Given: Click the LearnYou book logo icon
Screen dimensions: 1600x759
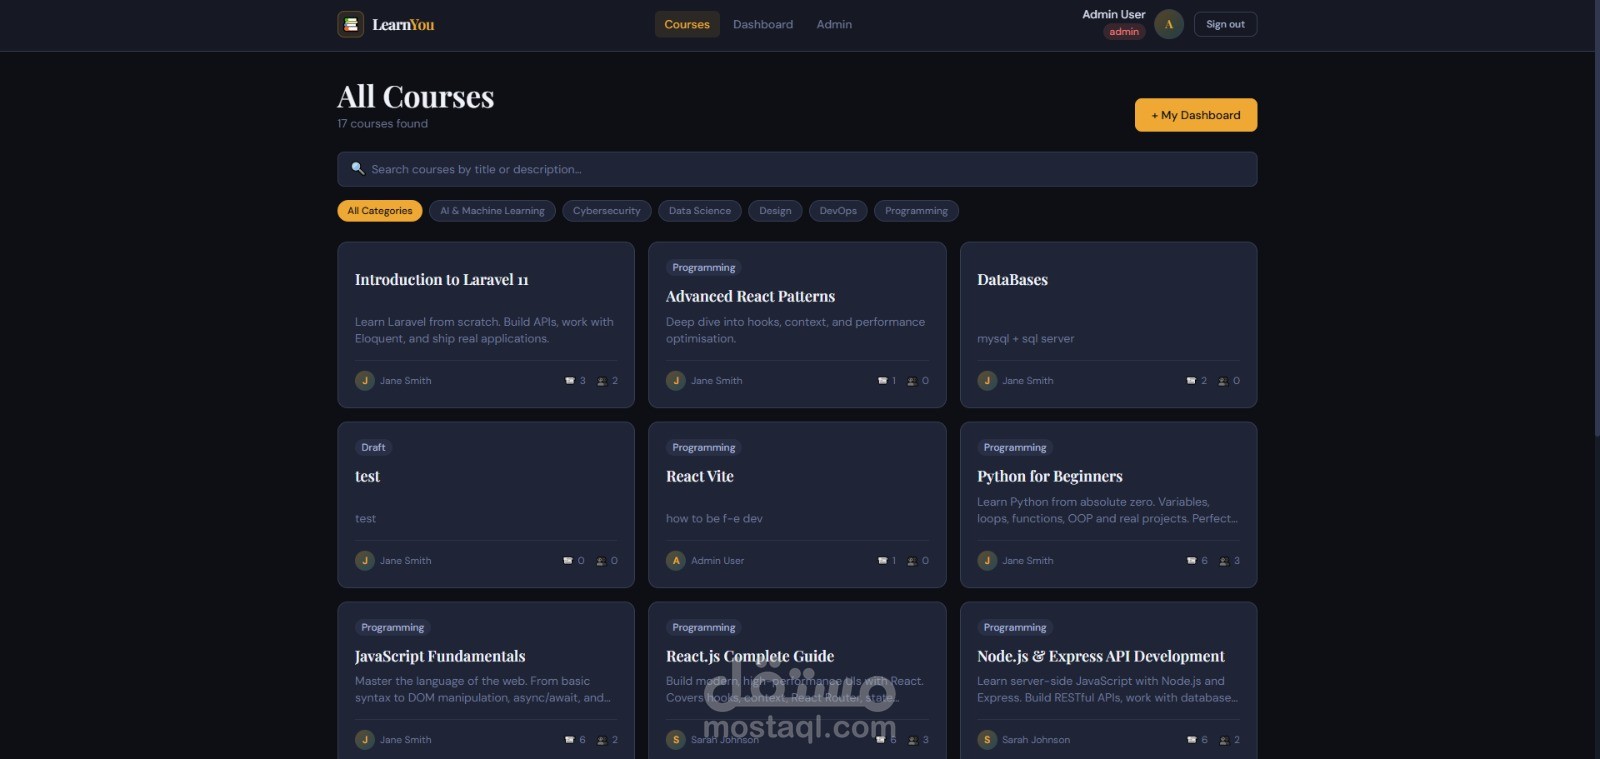Looking at the screenshot, I should click(x=351, y=24).
